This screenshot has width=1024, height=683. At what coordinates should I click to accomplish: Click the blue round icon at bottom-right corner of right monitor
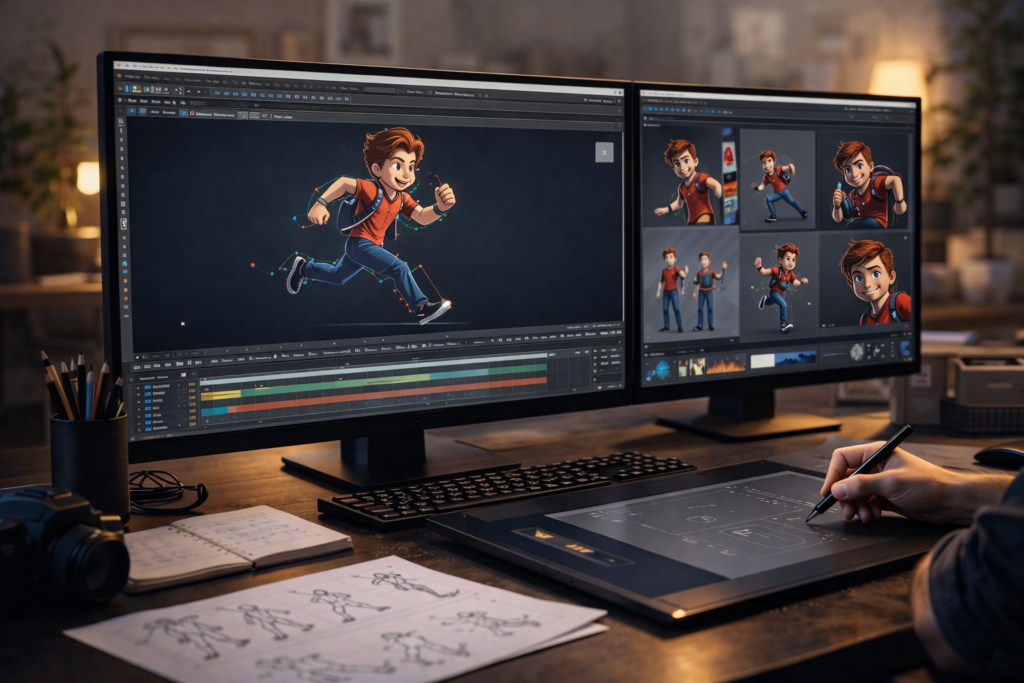click(x=906, y=349)
